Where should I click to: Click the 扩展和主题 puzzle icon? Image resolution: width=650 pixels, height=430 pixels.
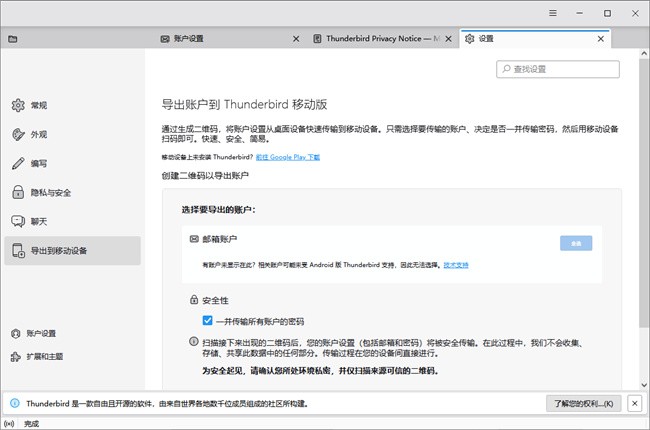[x=16, y=356]
